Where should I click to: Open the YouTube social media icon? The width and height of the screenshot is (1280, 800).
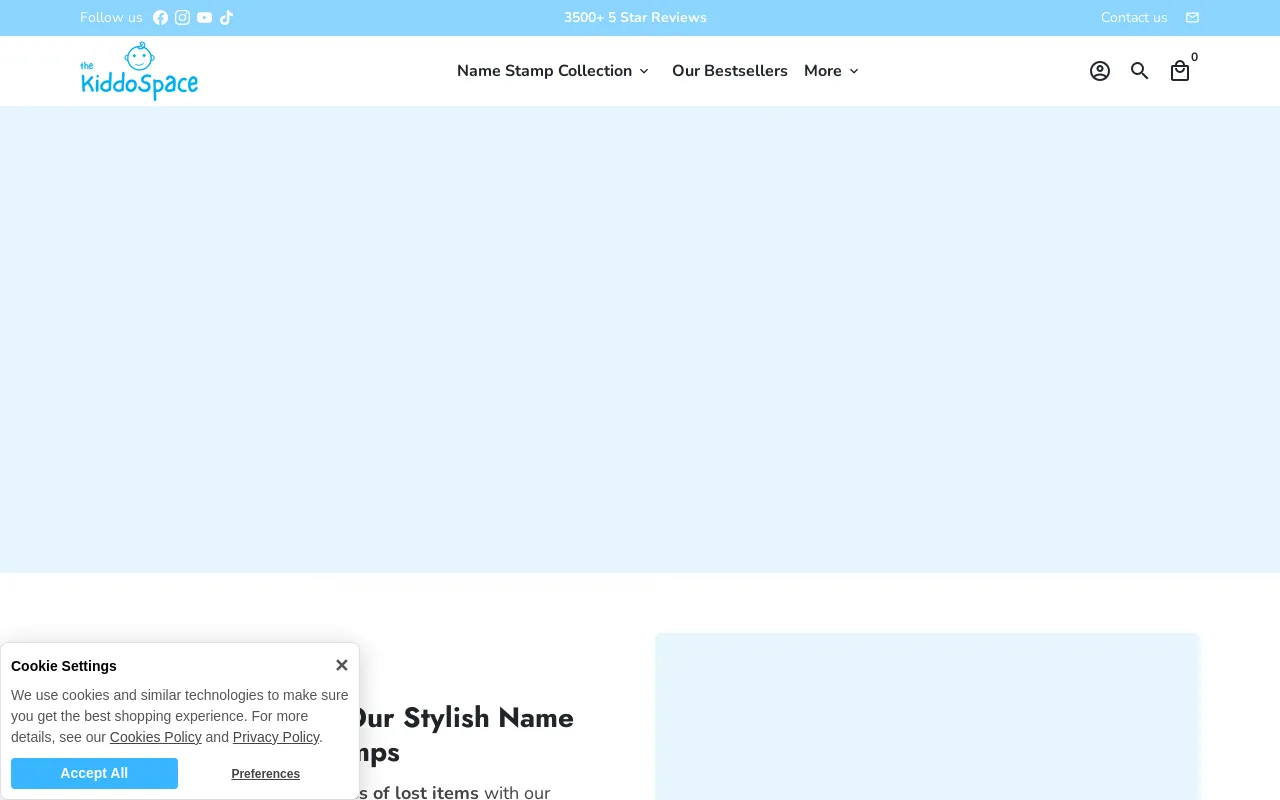204,17
